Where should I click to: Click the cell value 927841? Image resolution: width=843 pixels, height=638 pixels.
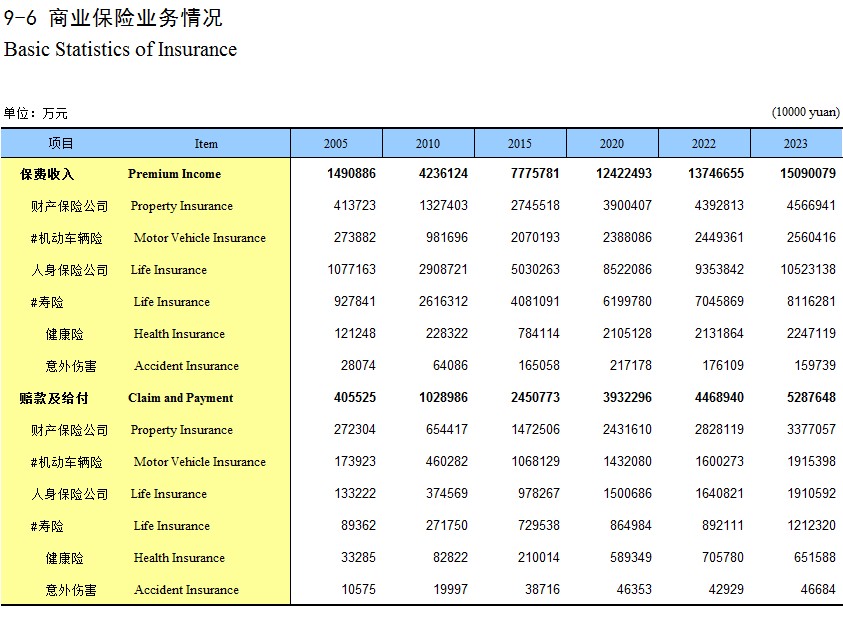coord(354,302)
